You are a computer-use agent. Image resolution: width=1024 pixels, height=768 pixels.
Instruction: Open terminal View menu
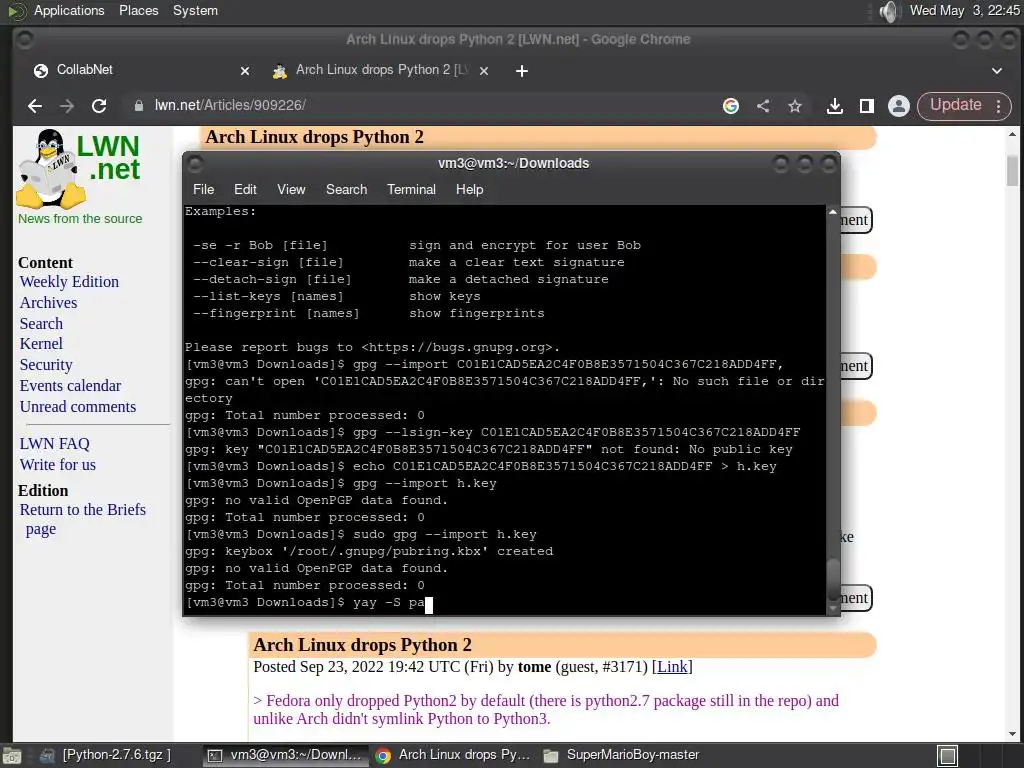(x=291, y=189)
